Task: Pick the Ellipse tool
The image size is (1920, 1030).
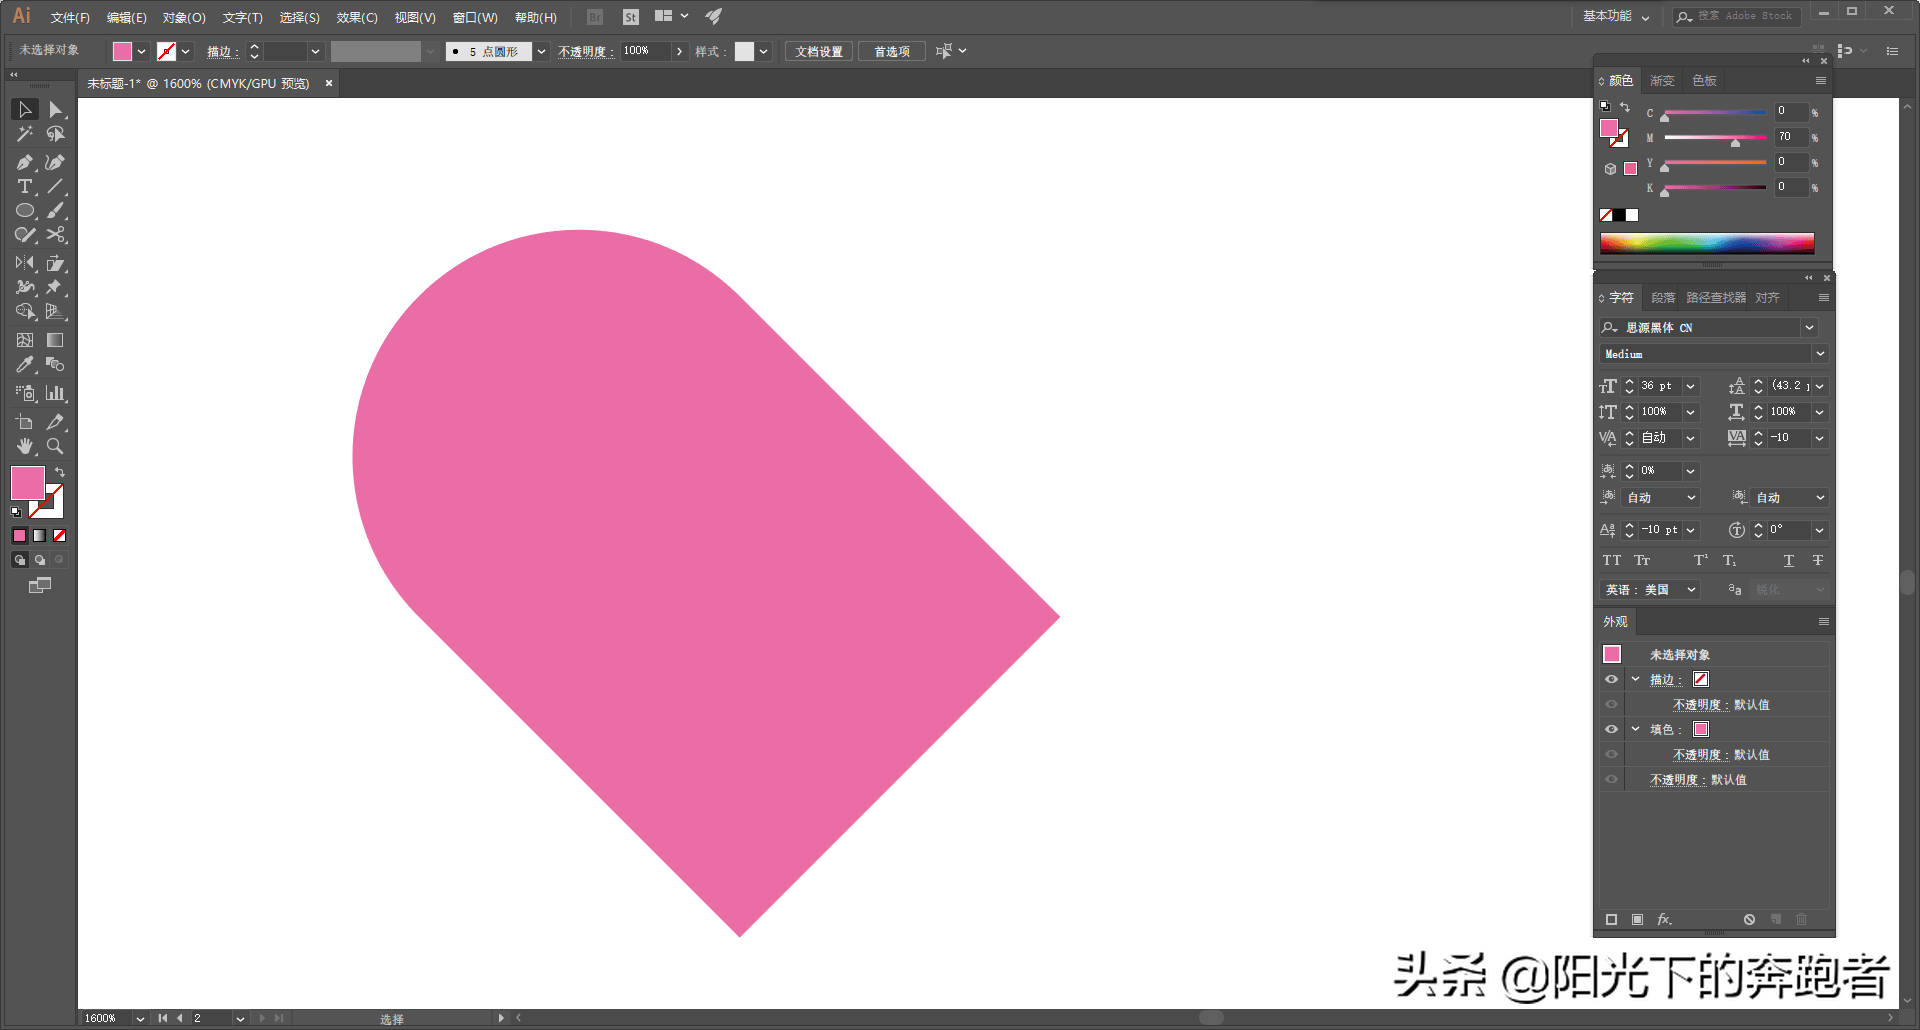Action: 25,211
